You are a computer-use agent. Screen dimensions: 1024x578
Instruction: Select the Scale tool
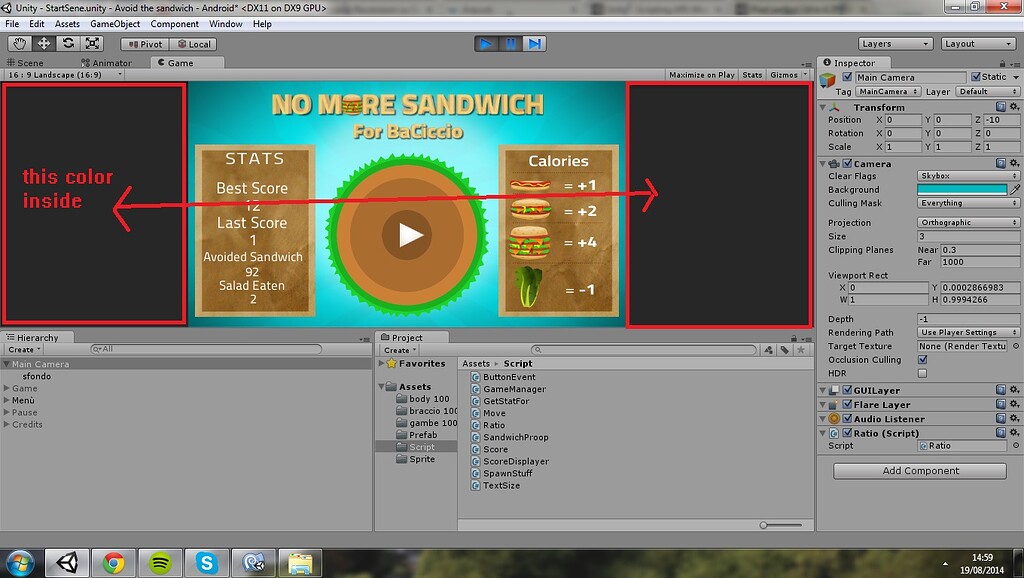coord(92,43)
